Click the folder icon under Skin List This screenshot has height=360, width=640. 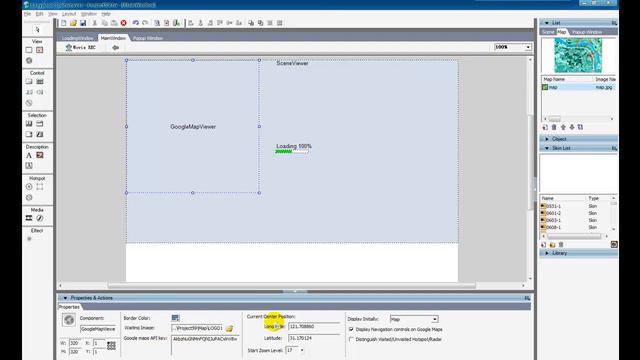(552, 245)
